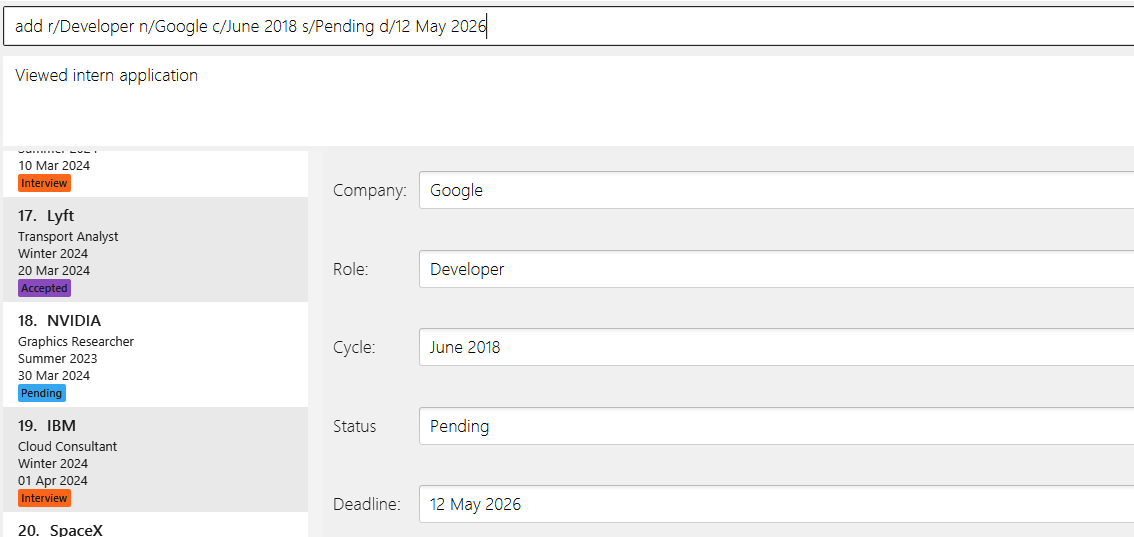Screen dimensions: 1134x537
Task: Click the Company: field label
Action: coord(370,191)
